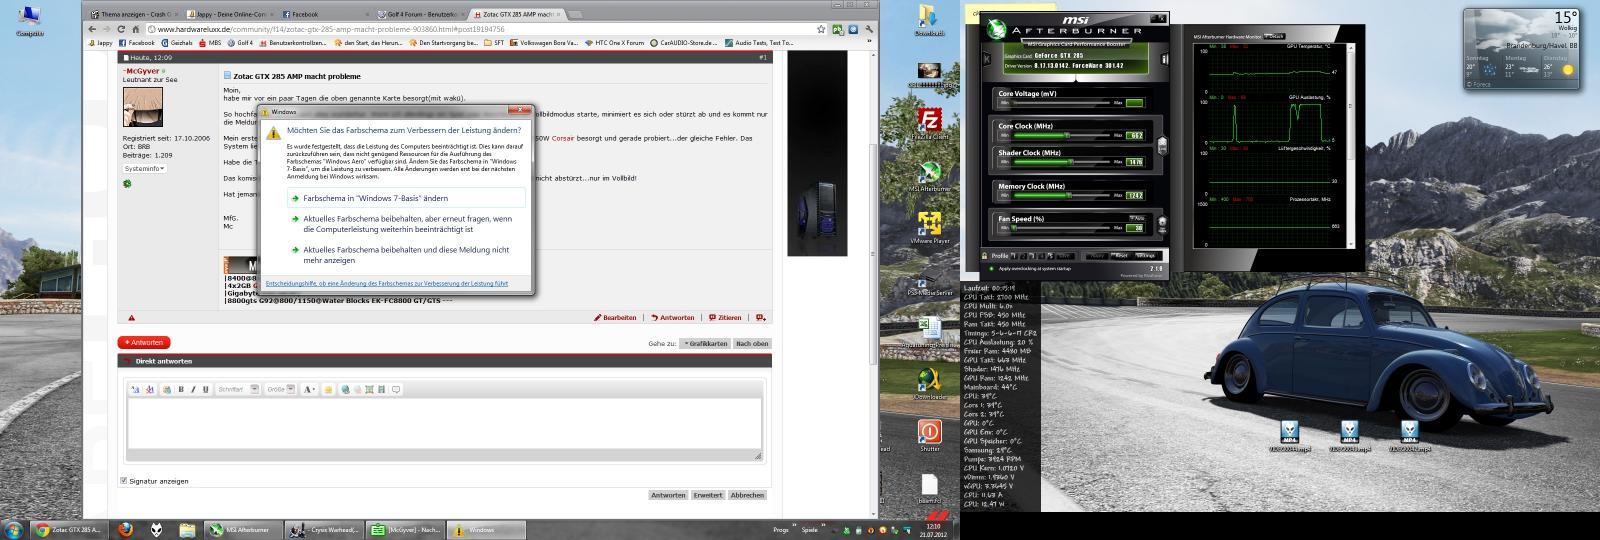The height and width of the screenshot is (540, 1600).
Task: Click the Nach oben button
Action: coord(753,343)
